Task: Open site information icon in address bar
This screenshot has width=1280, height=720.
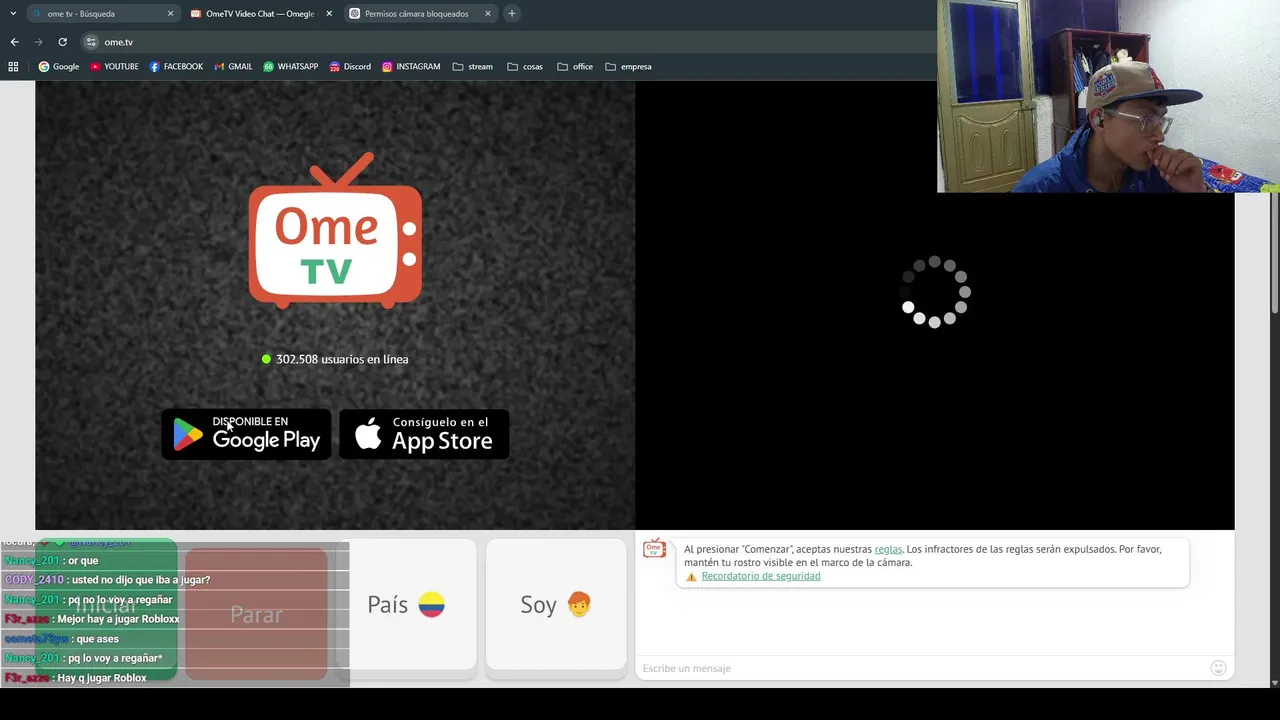Action: point(91,42)
